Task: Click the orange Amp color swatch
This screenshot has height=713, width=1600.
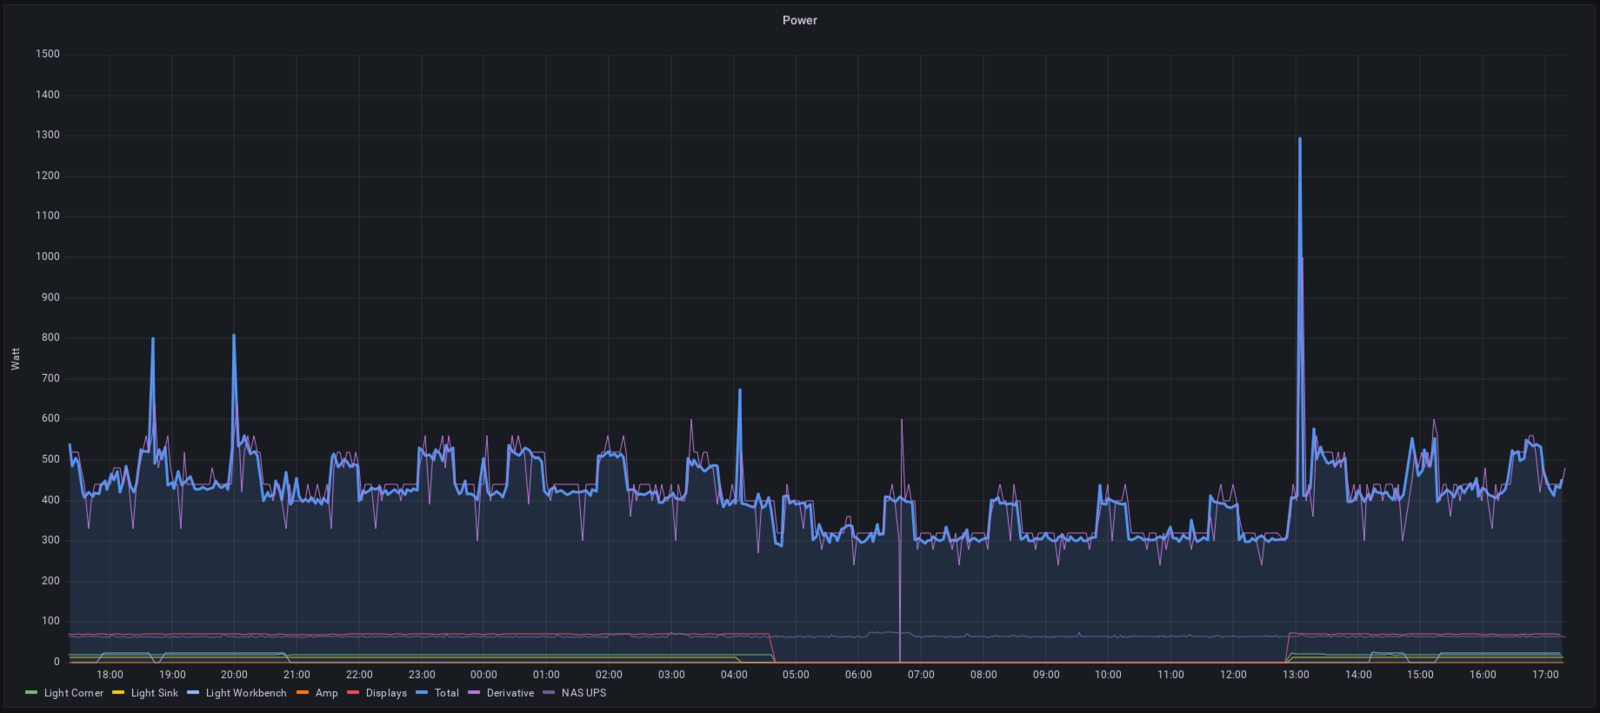Action: (302, 693)
